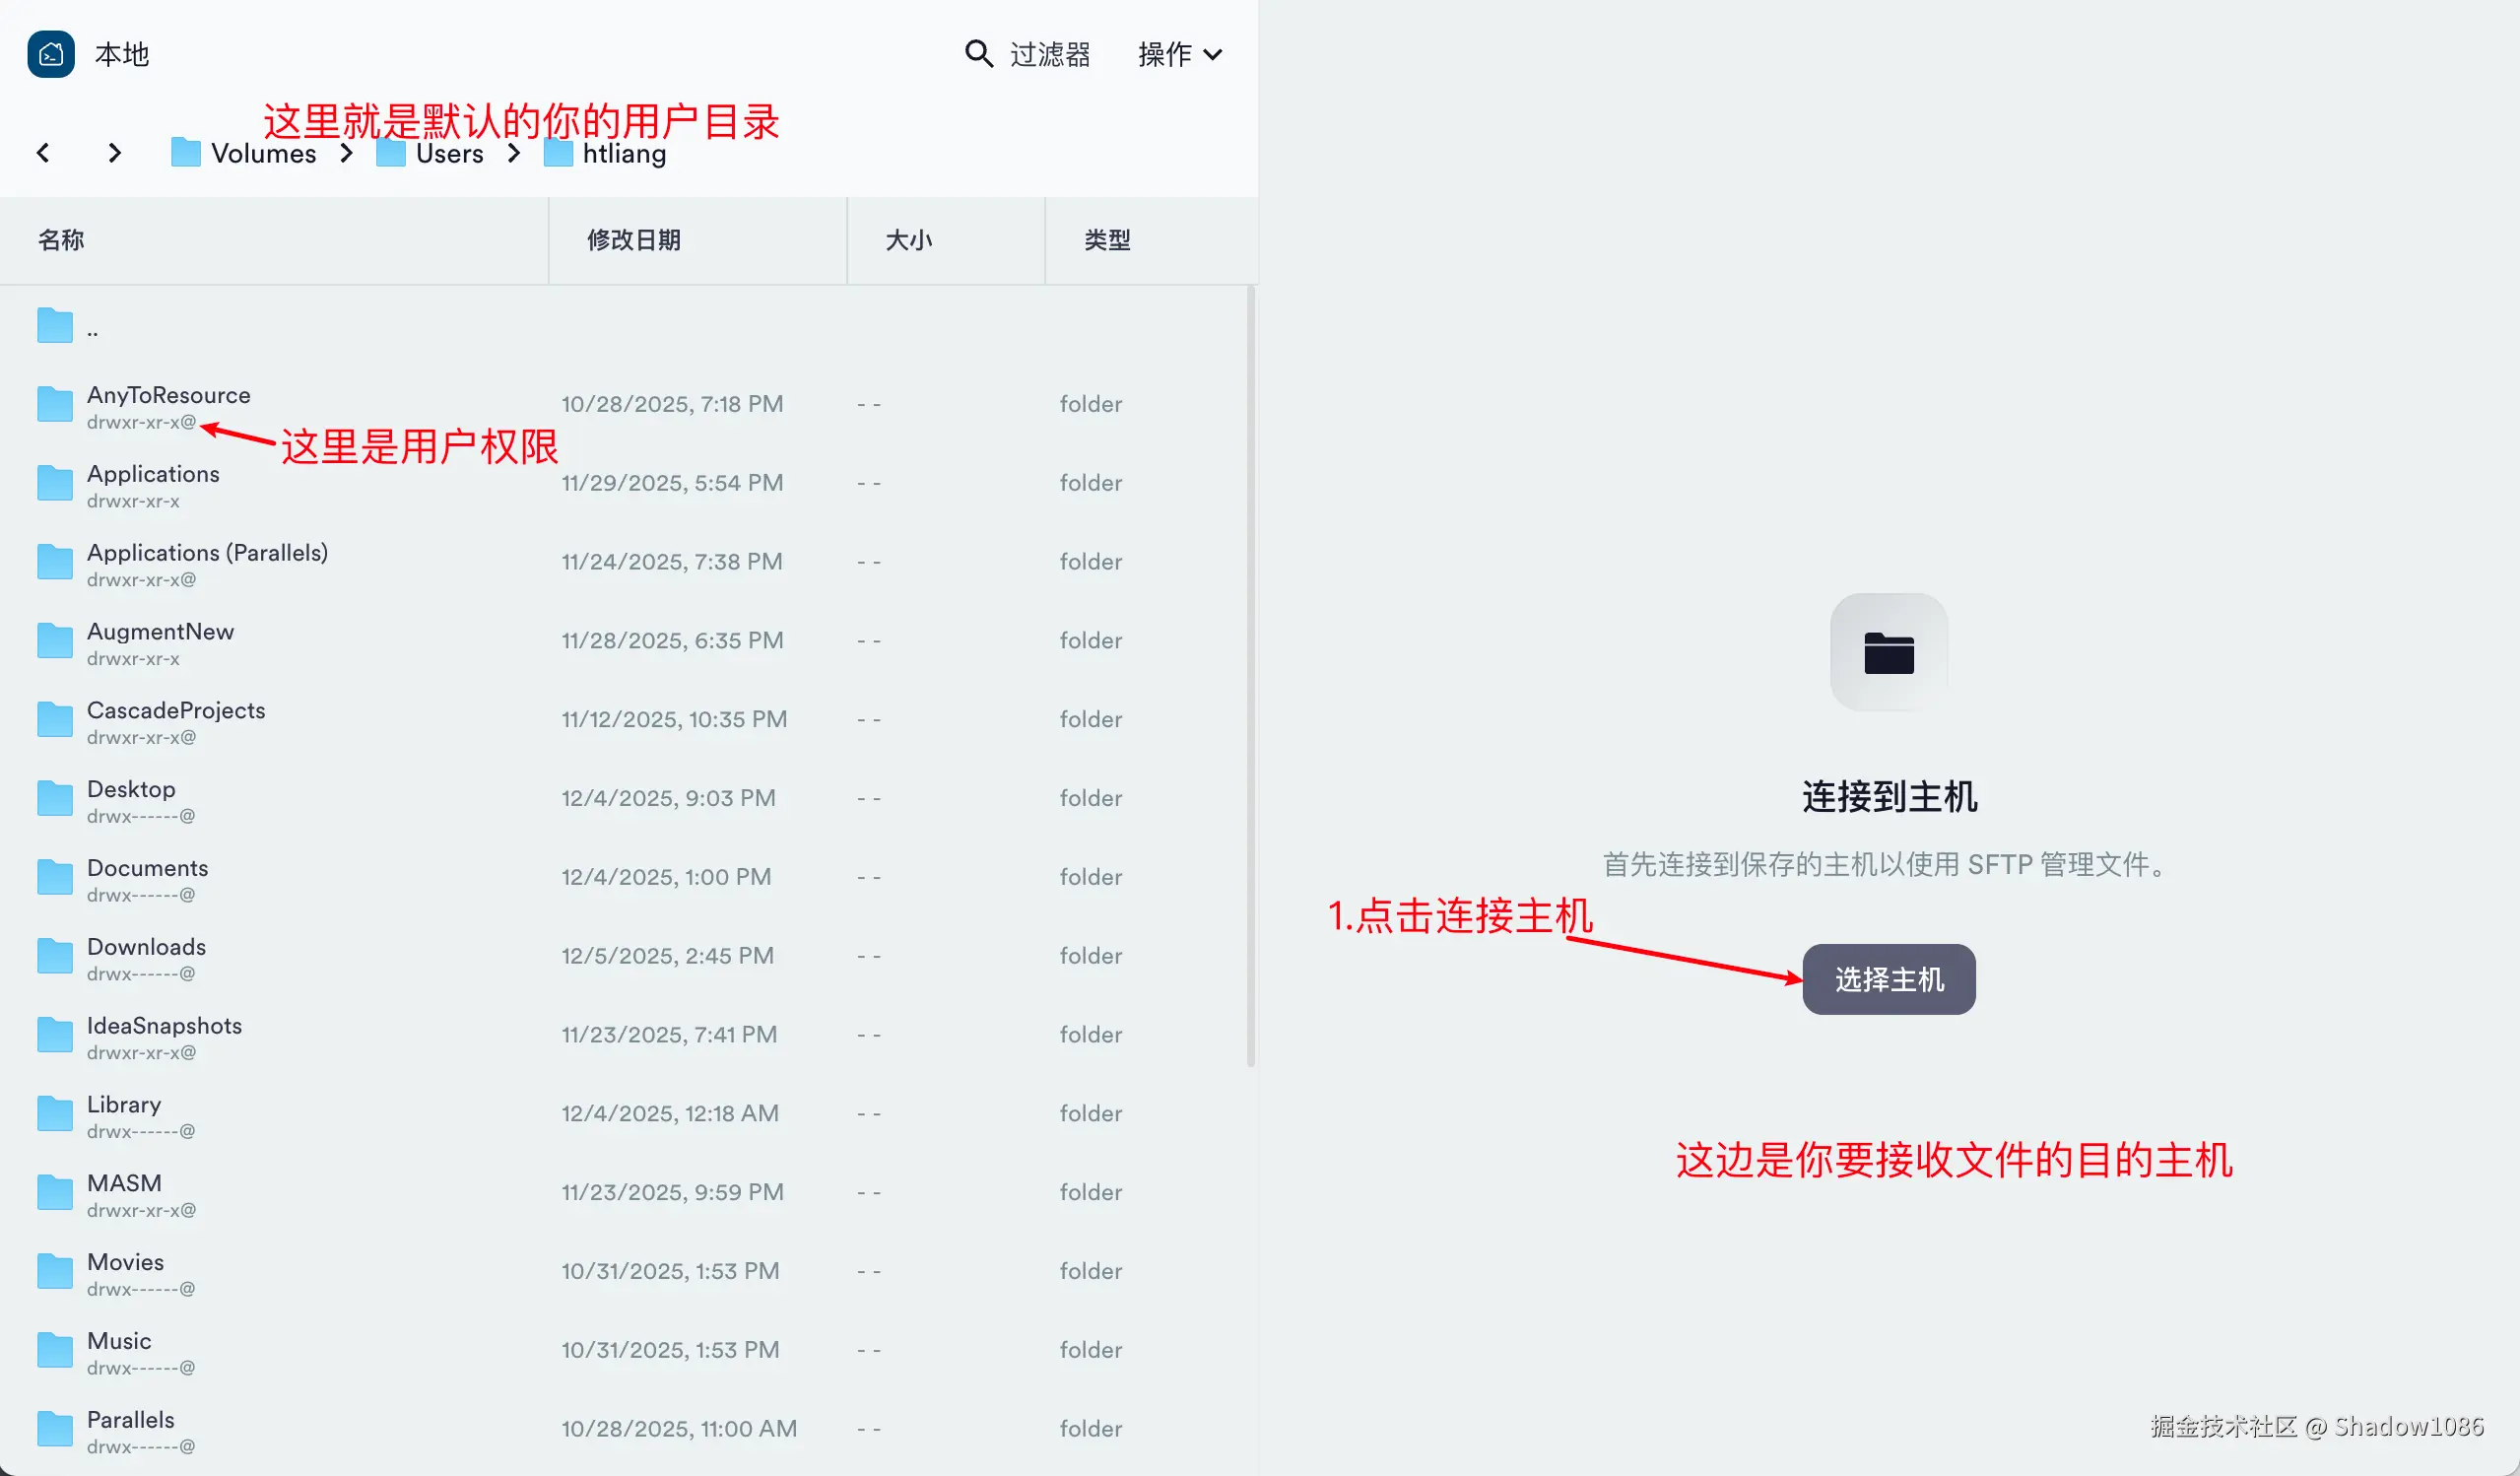Navigate forward with the right arrow
The image size is (2520, 1476).
click(114, 153)
